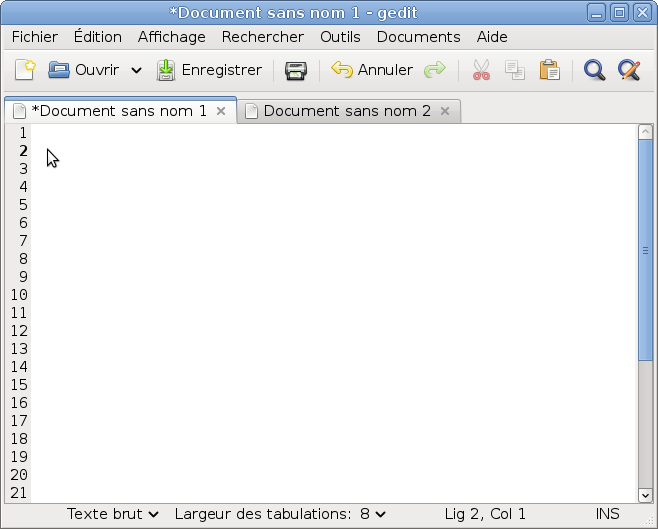The height and width of the screenshot is (529, 658).
Task: Switch to Document sans nom 2 tab
Action: click(x=347, y=111)
